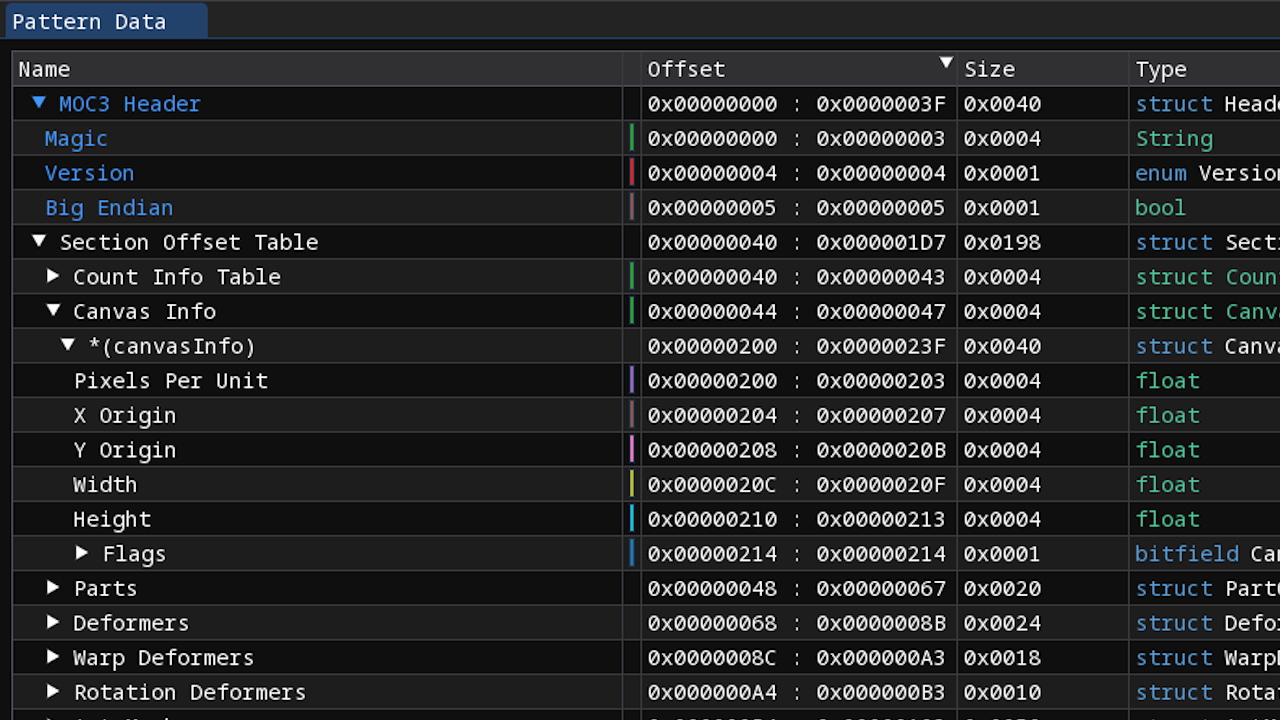The width and height of the screenshot is (1280, 720).
Task: Collapse the Canvas Info node arrow
Action: [x=53, y=311]
